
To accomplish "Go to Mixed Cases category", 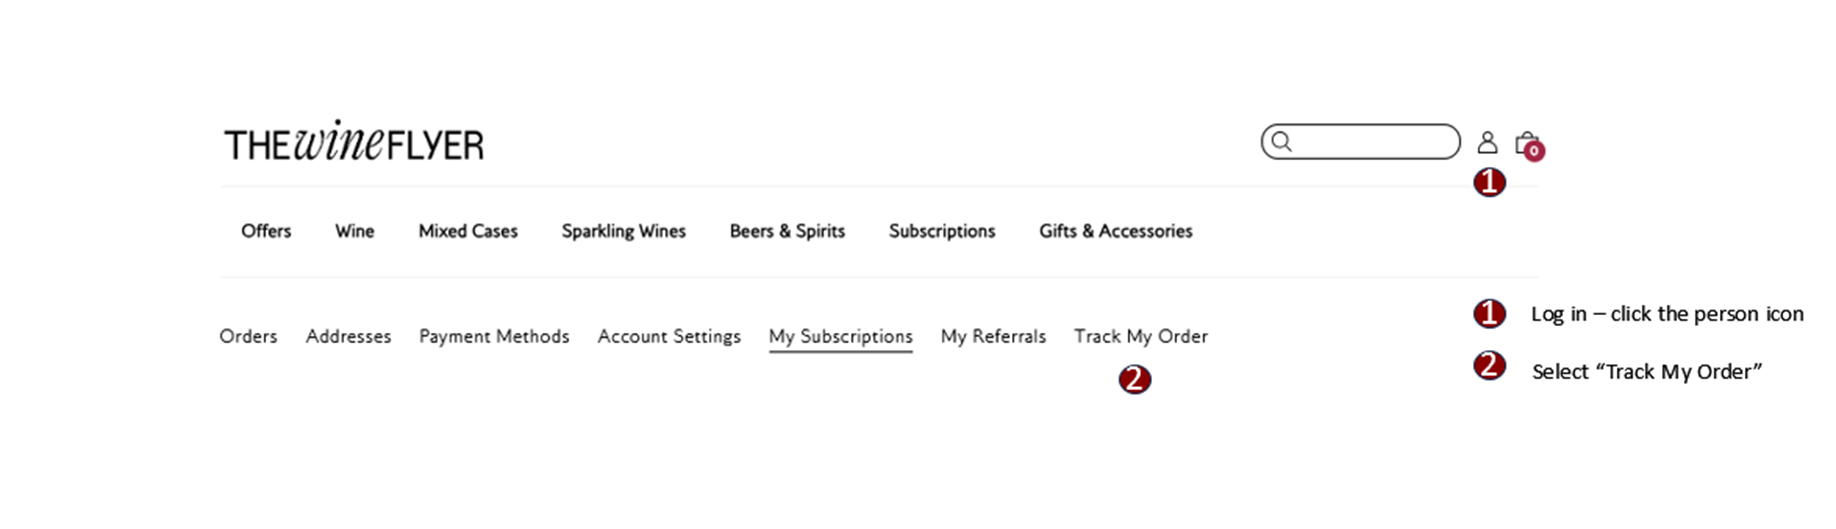I will tap(468, 231).
